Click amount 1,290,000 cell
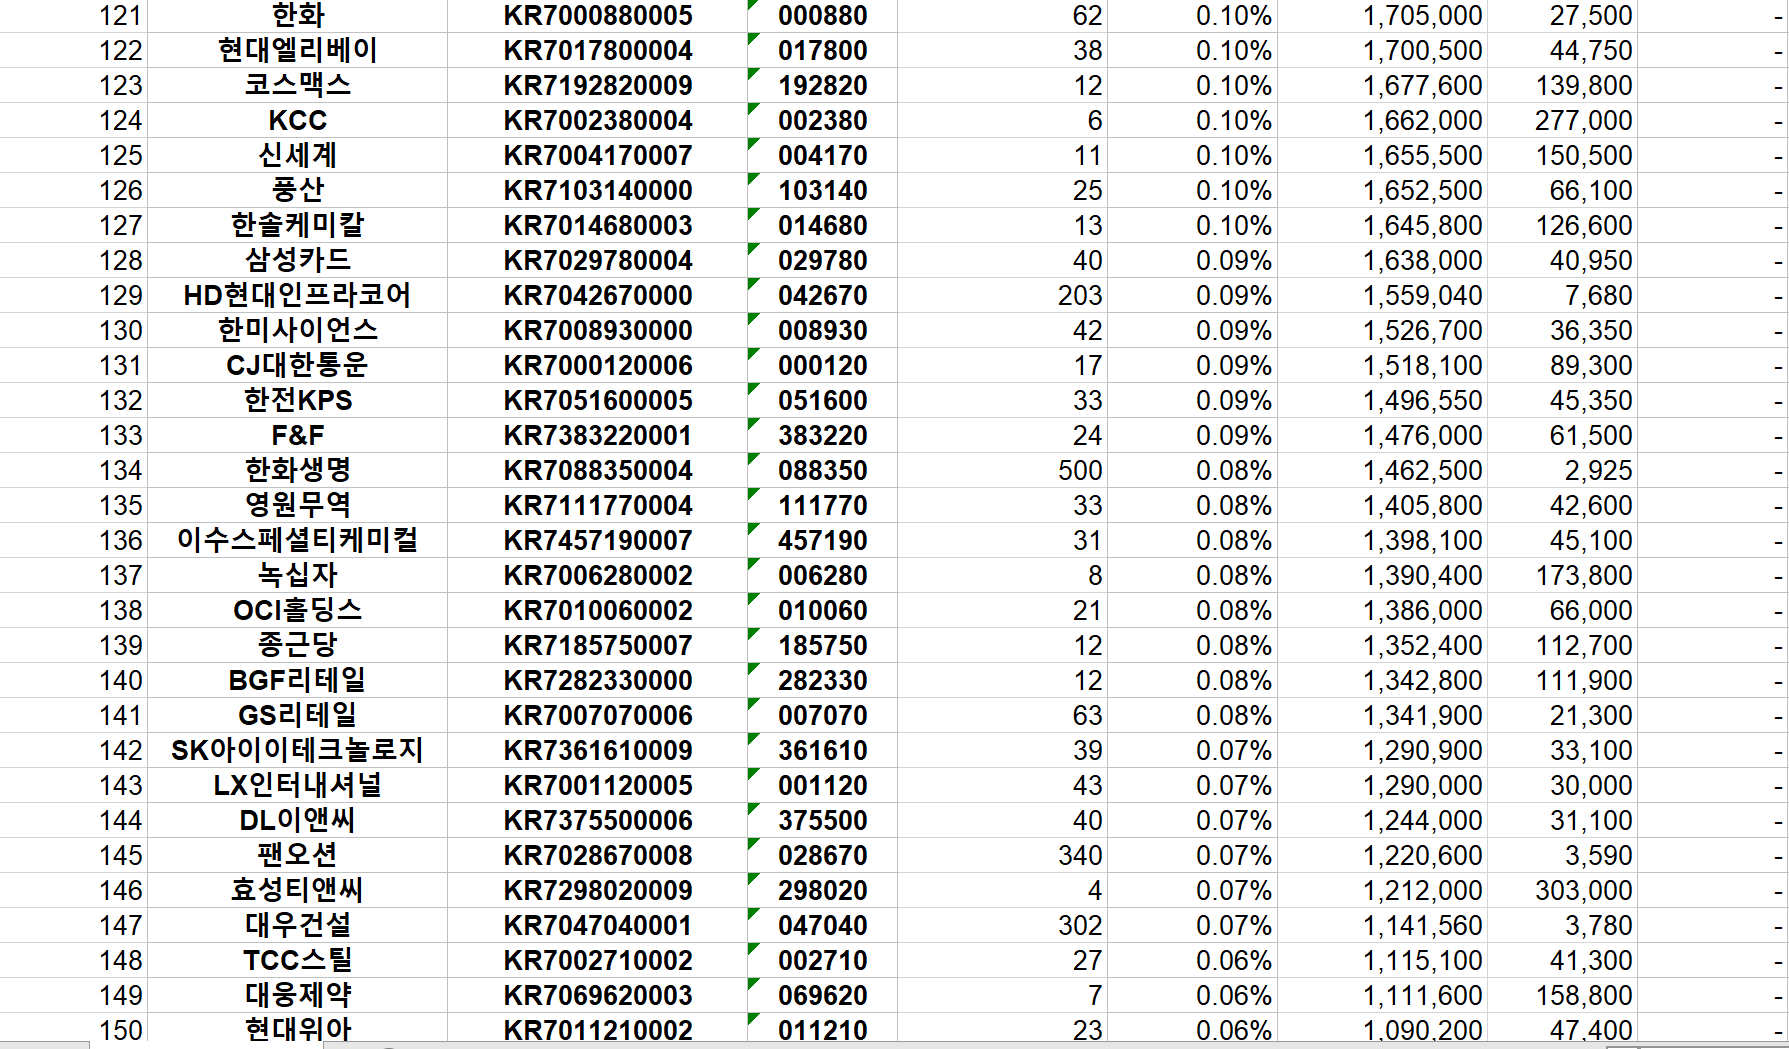1789x1049 pixels. [x=1382, y=786]
